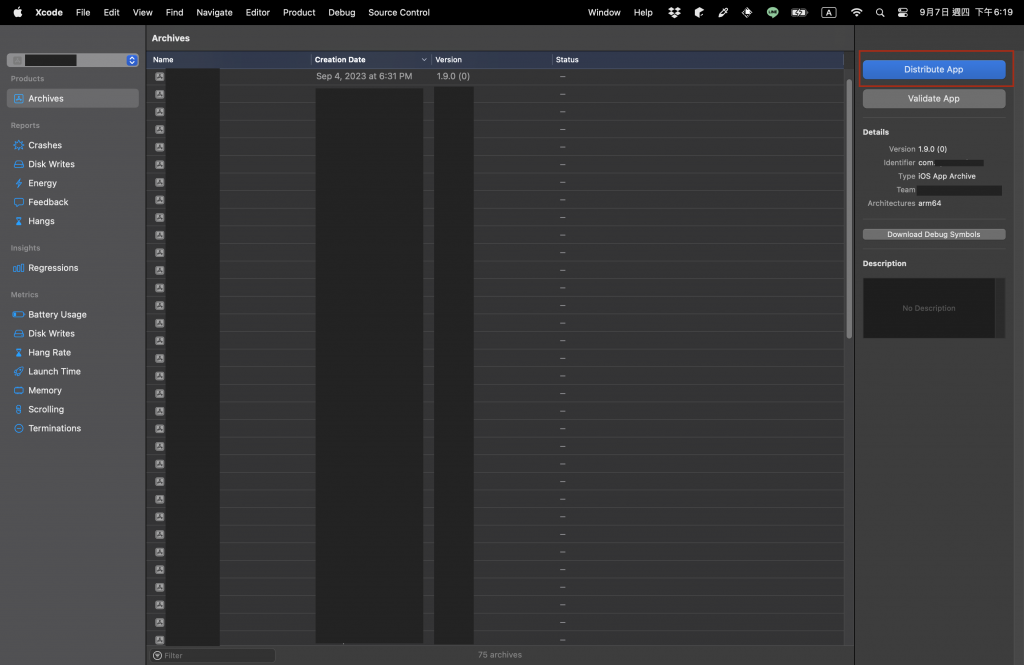Open the product selector dropdown

72,60
